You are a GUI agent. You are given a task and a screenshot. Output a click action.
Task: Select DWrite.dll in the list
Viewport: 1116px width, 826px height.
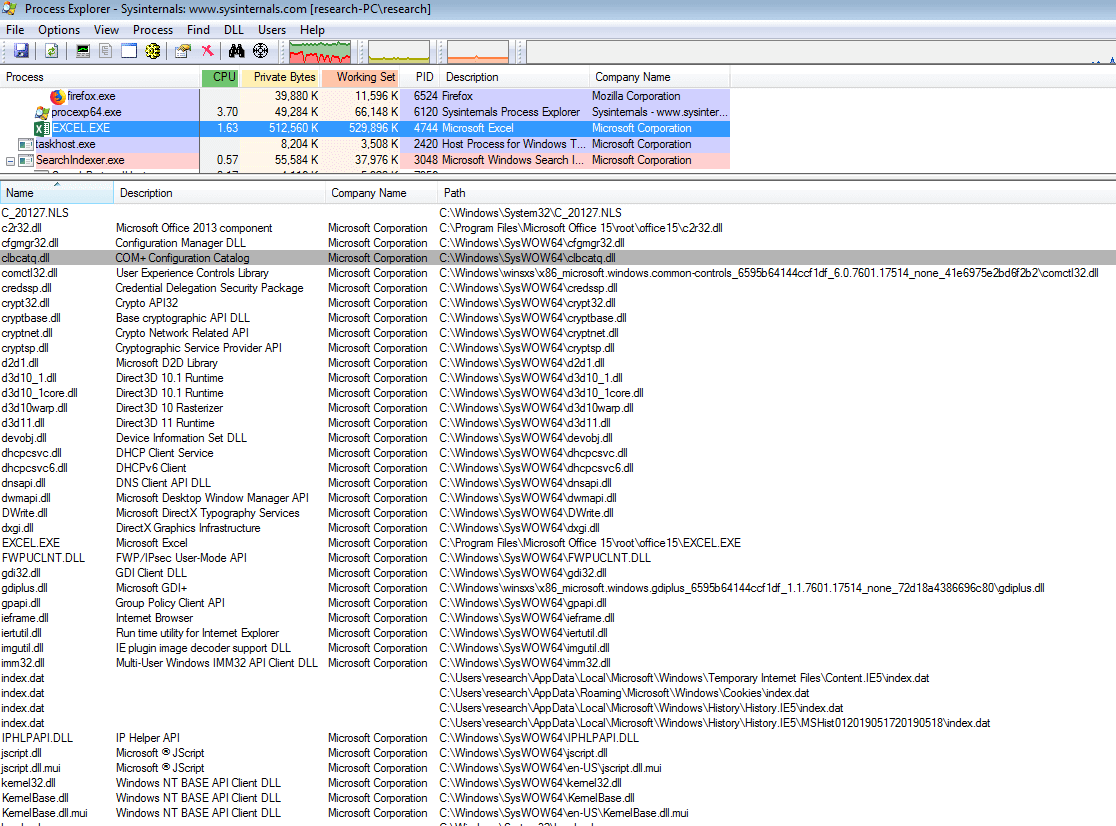[x=558, y=513]
